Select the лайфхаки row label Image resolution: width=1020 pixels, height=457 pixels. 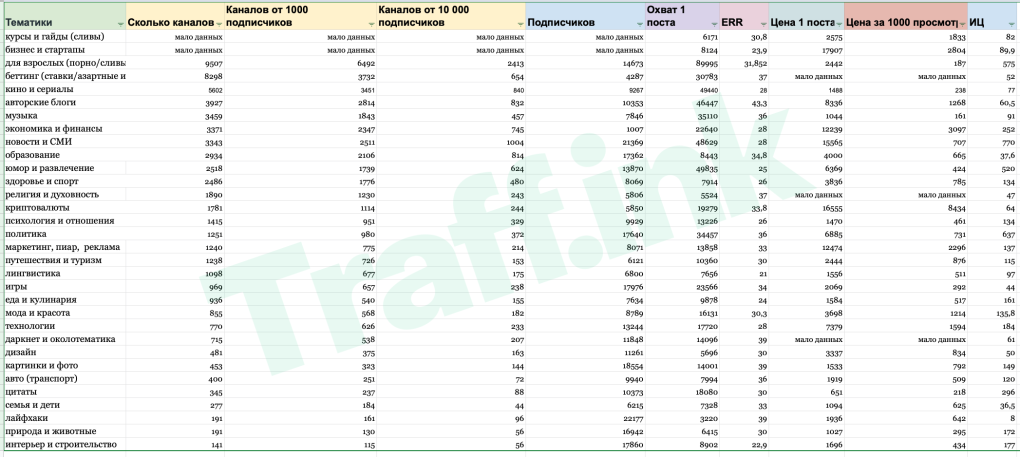click(64, 418)
